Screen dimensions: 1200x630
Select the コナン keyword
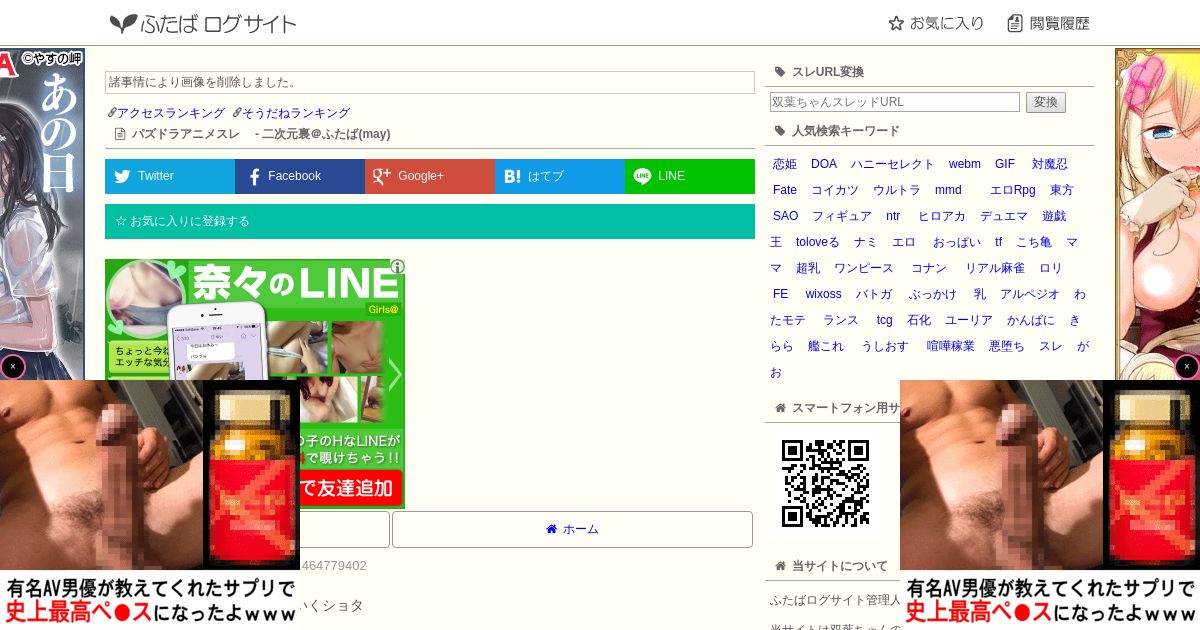pyautogui.click(x=929, y=268)
